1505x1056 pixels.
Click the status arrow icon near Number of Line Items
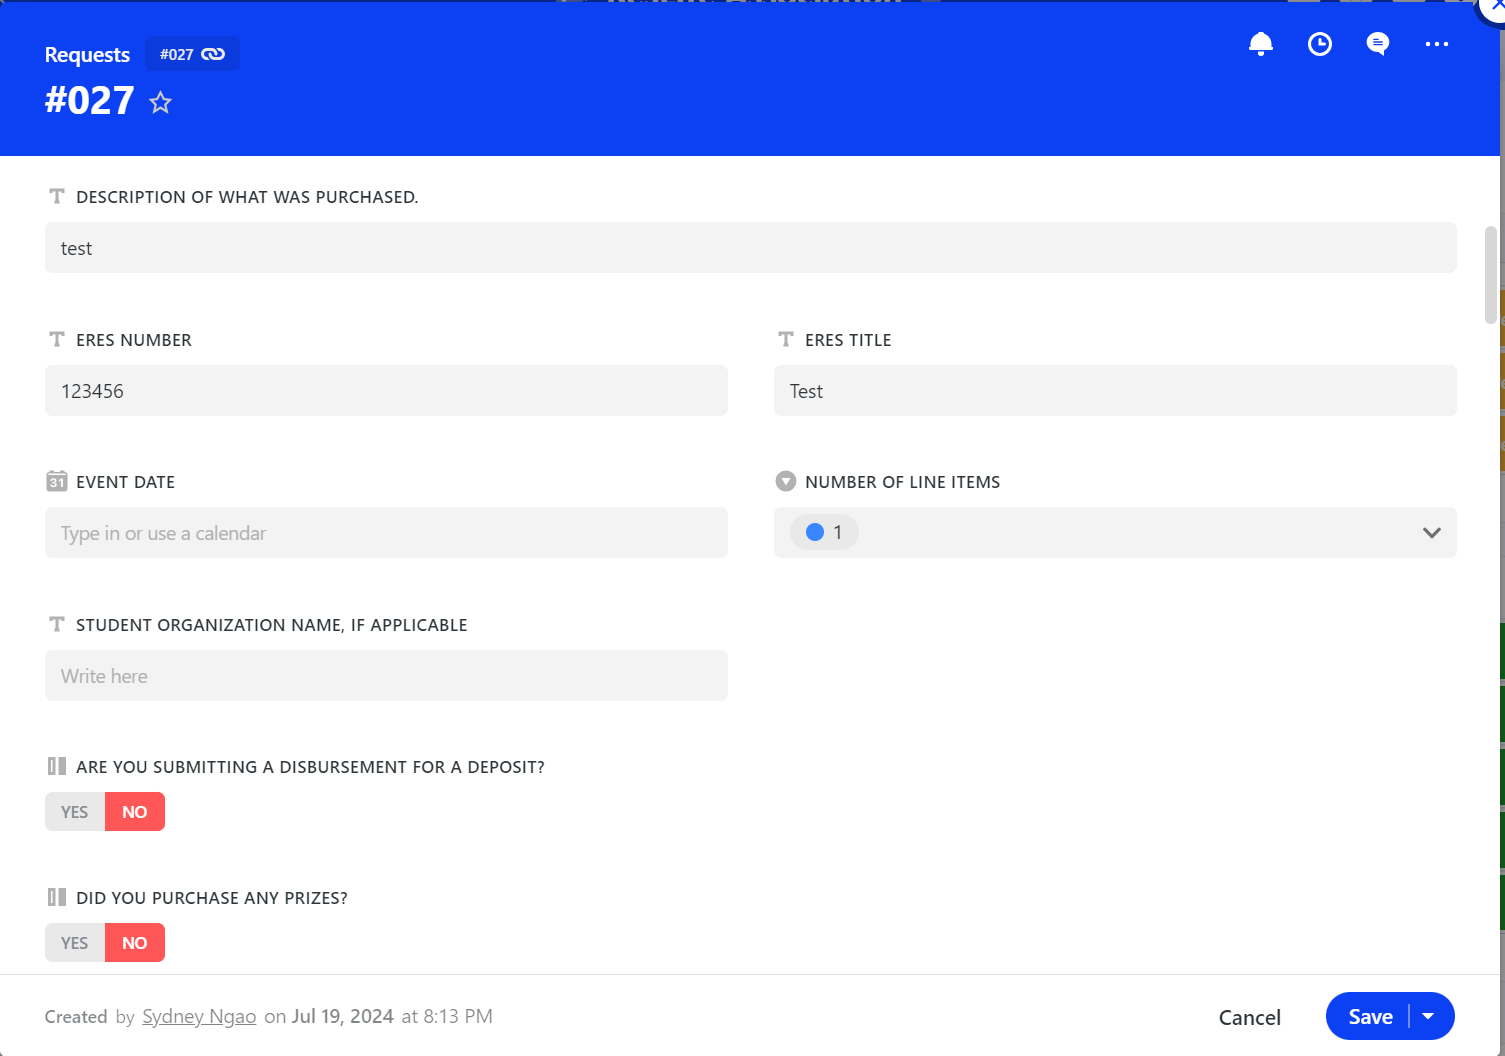tap(786, 481)
